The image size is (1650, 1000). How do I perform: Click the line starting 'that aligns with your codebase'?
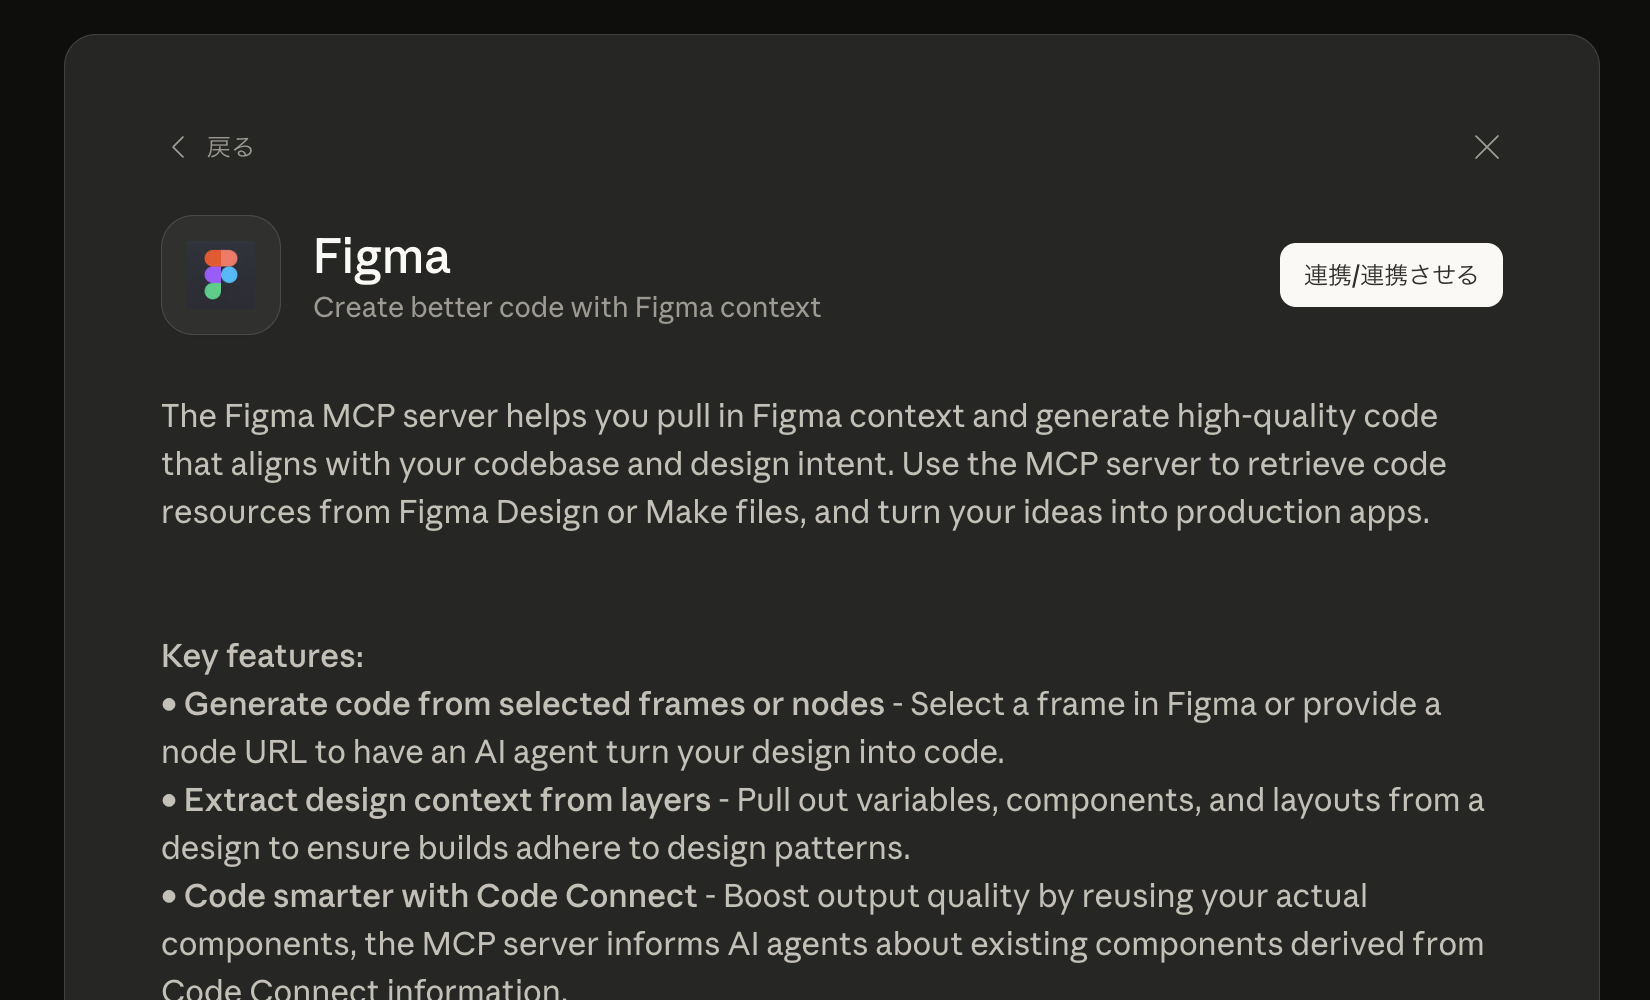[803, 464]
